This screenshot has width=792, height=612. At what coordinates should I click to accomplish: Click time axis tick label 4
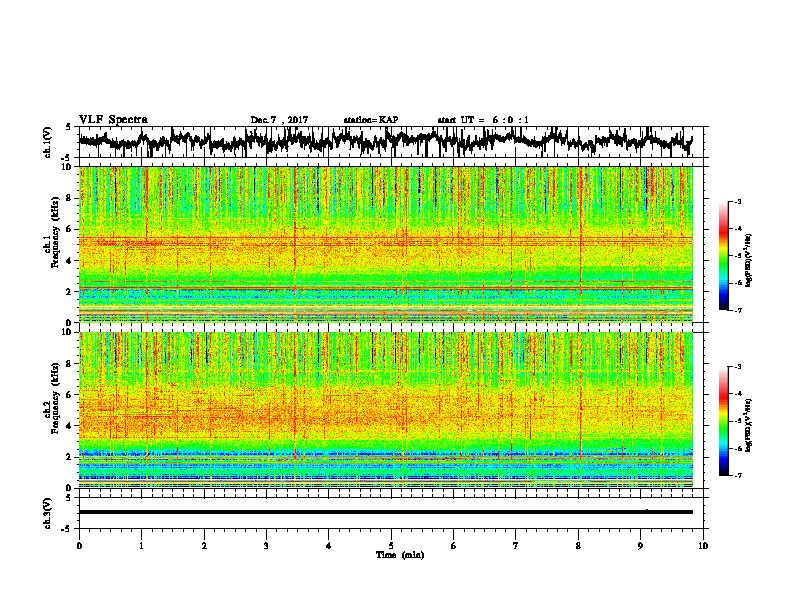coord(329,546)
